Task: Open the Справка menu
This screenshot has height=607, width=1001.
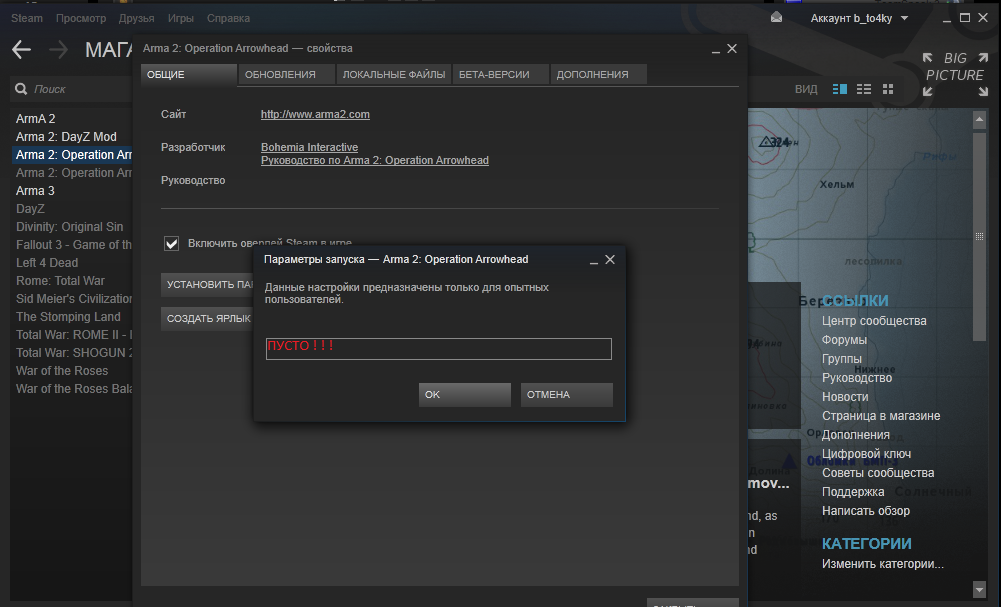Action: 228,18
